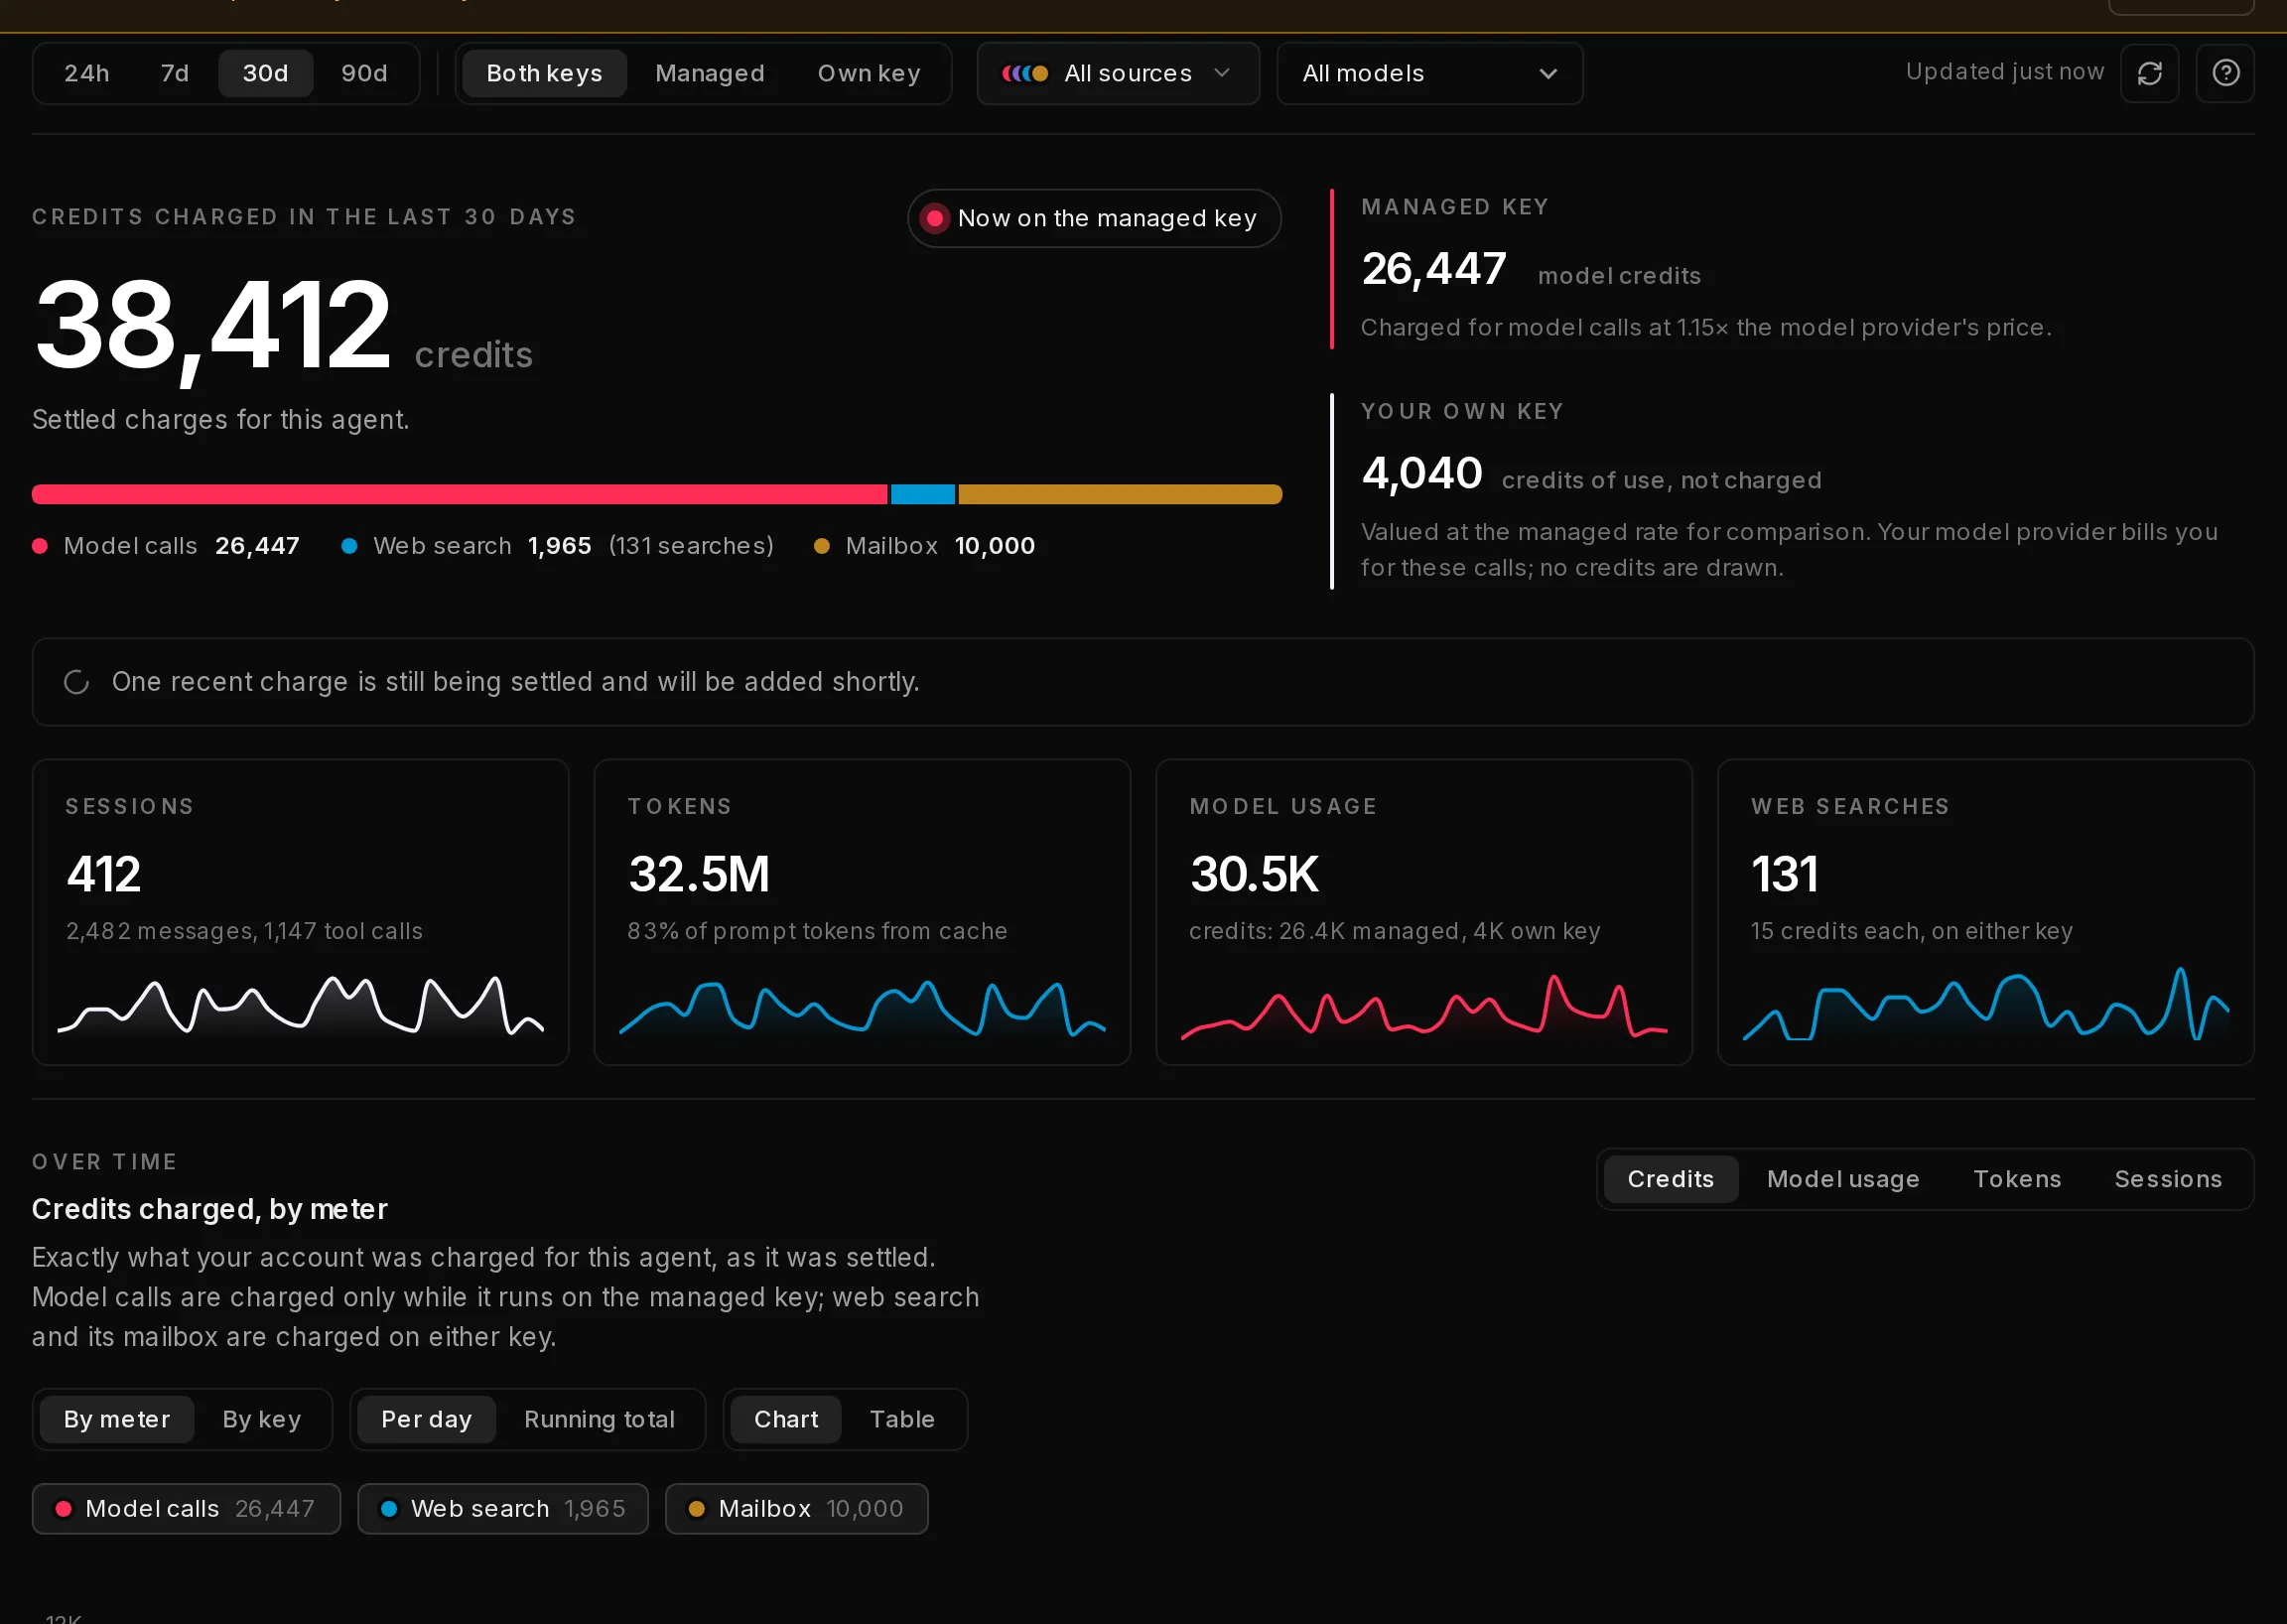Switch chart to Credits tab

pos(1670,1179)
